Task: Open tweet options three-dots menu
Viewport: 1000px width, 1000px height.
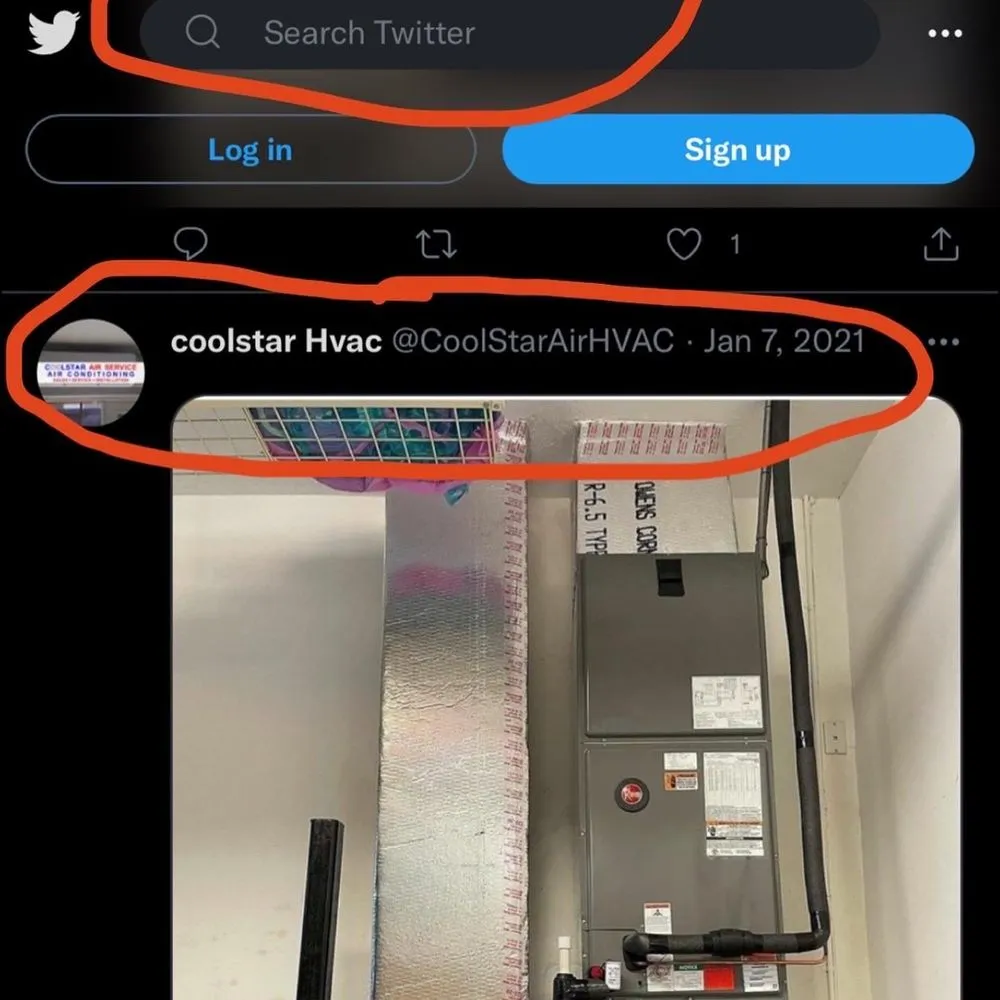Action: point(945,342)
